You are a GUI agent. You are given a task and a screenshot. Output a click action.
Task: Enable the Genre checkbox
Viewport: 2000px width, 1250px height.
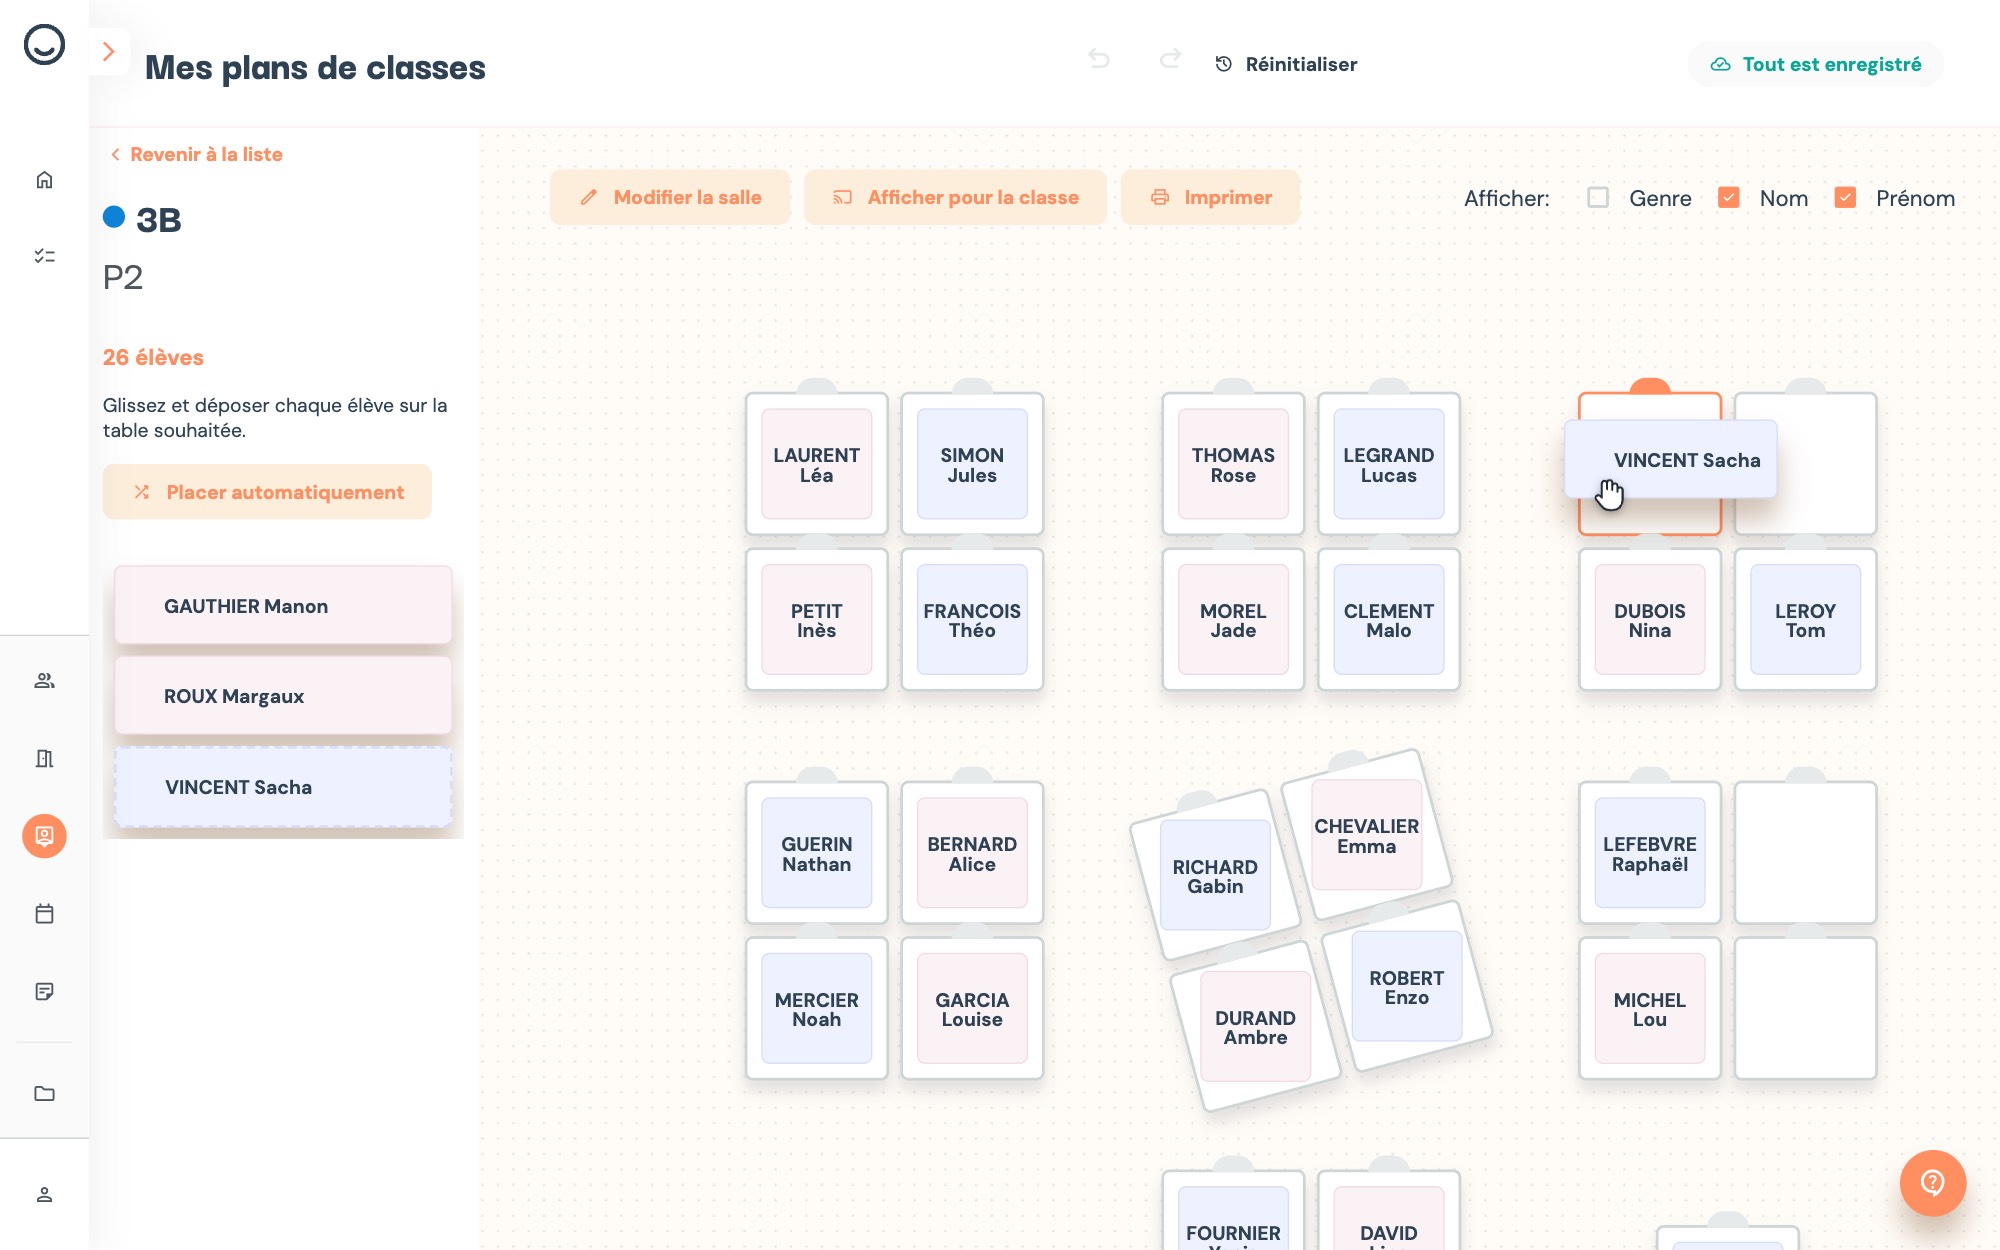1598,197
